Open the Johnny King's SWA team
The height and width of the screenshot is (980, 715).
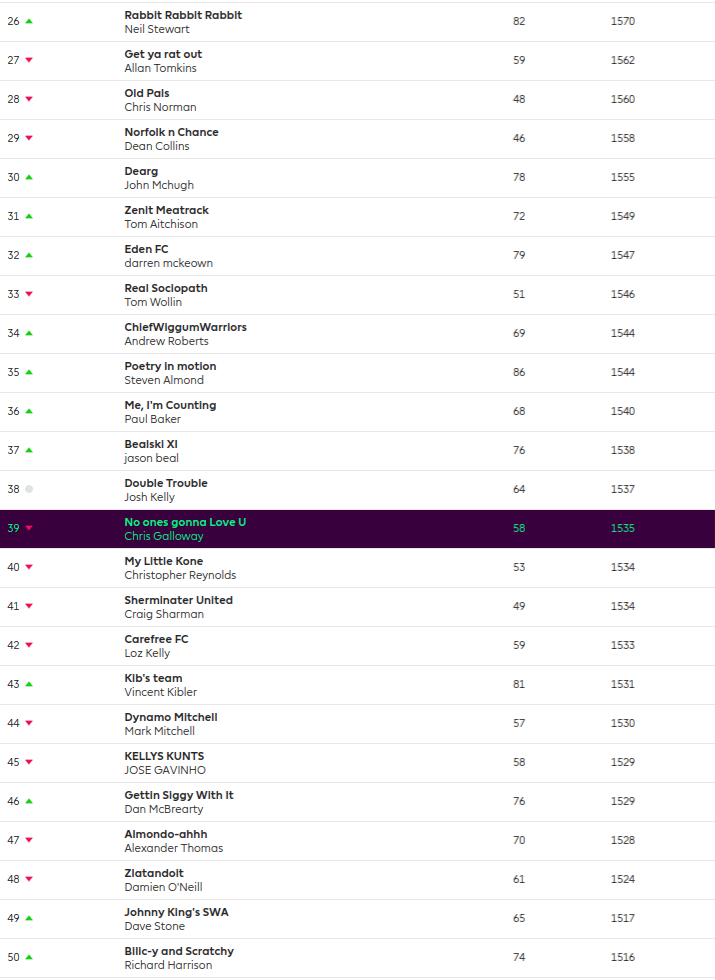click(x=176, y=912)
